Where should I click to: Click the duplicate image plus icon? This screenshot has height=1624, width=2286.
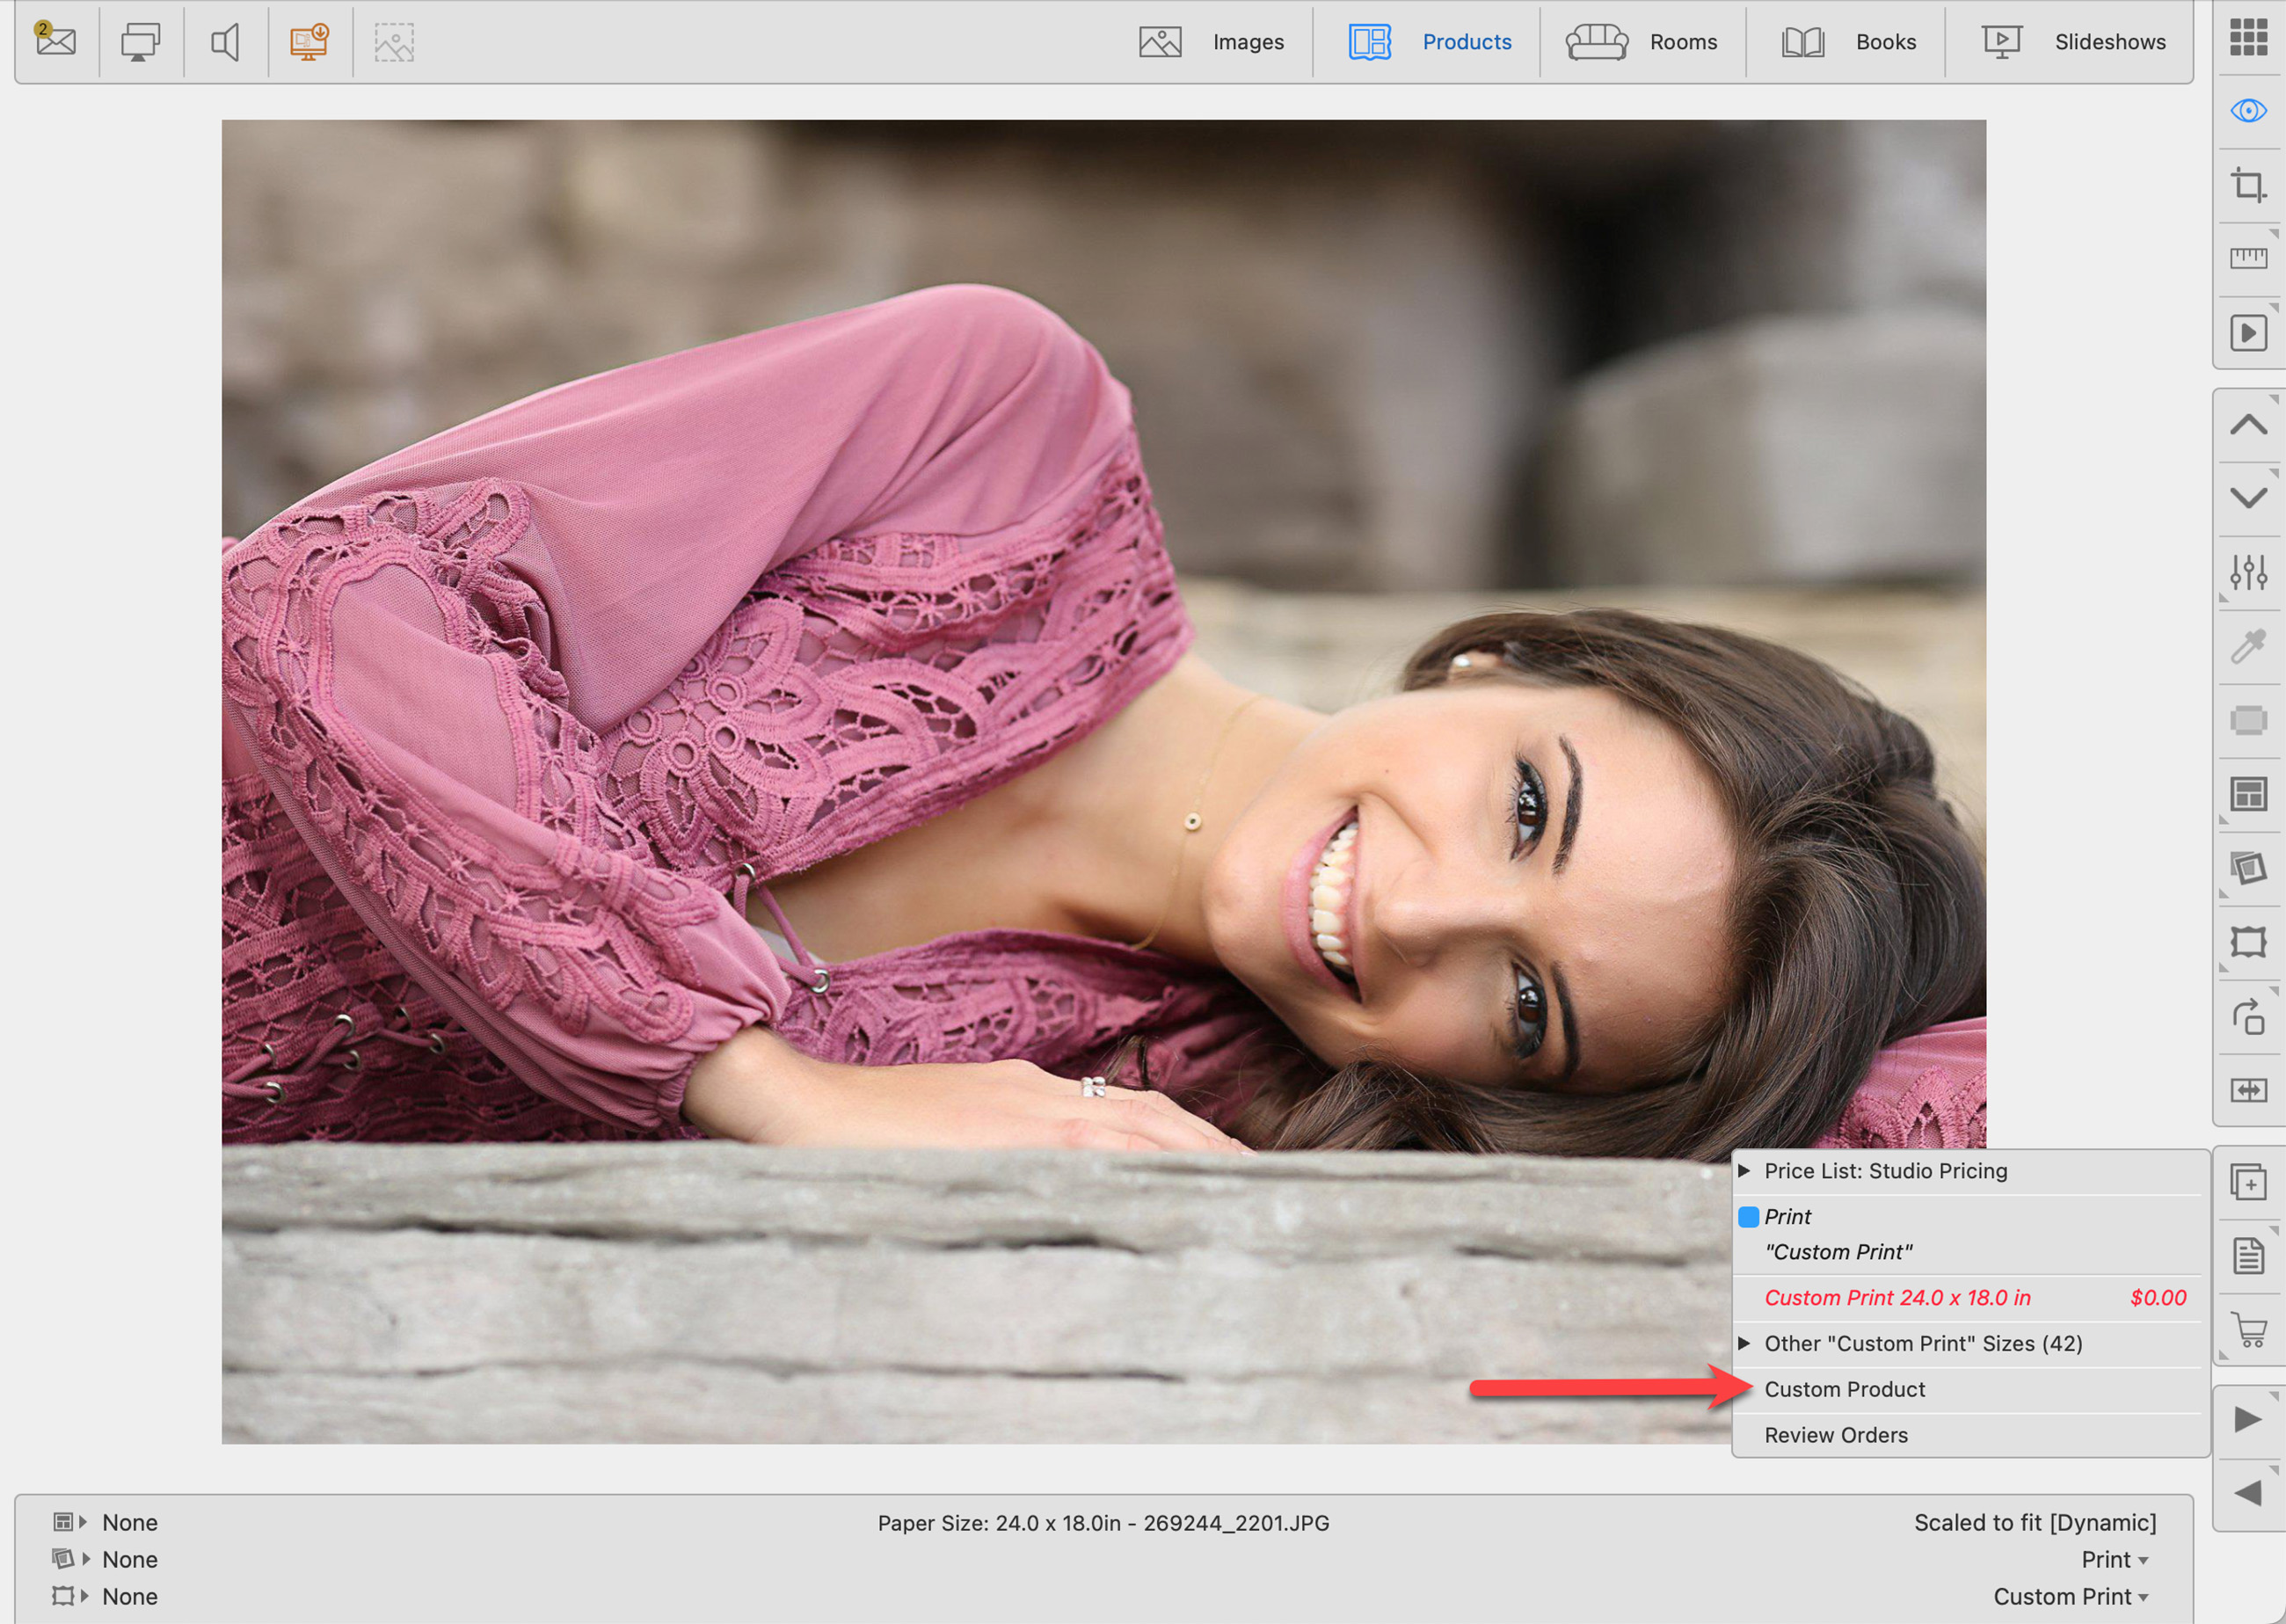2248,1183
